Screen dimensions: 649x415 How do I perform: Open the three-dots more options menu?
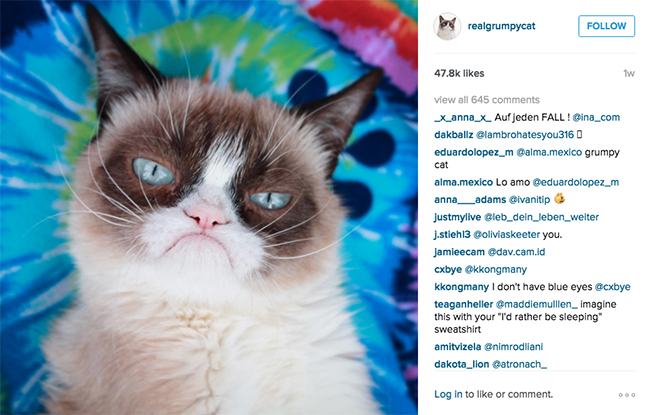[x=627, y=395]
